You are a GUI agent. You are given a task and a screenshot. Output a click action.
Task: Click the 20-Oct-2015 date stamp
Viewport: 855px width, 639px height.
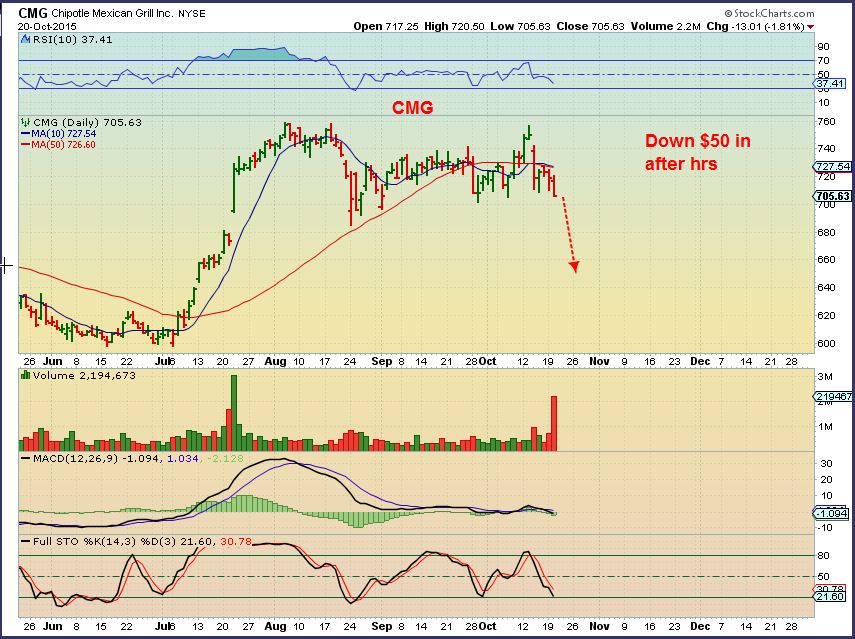pos(47,26)
